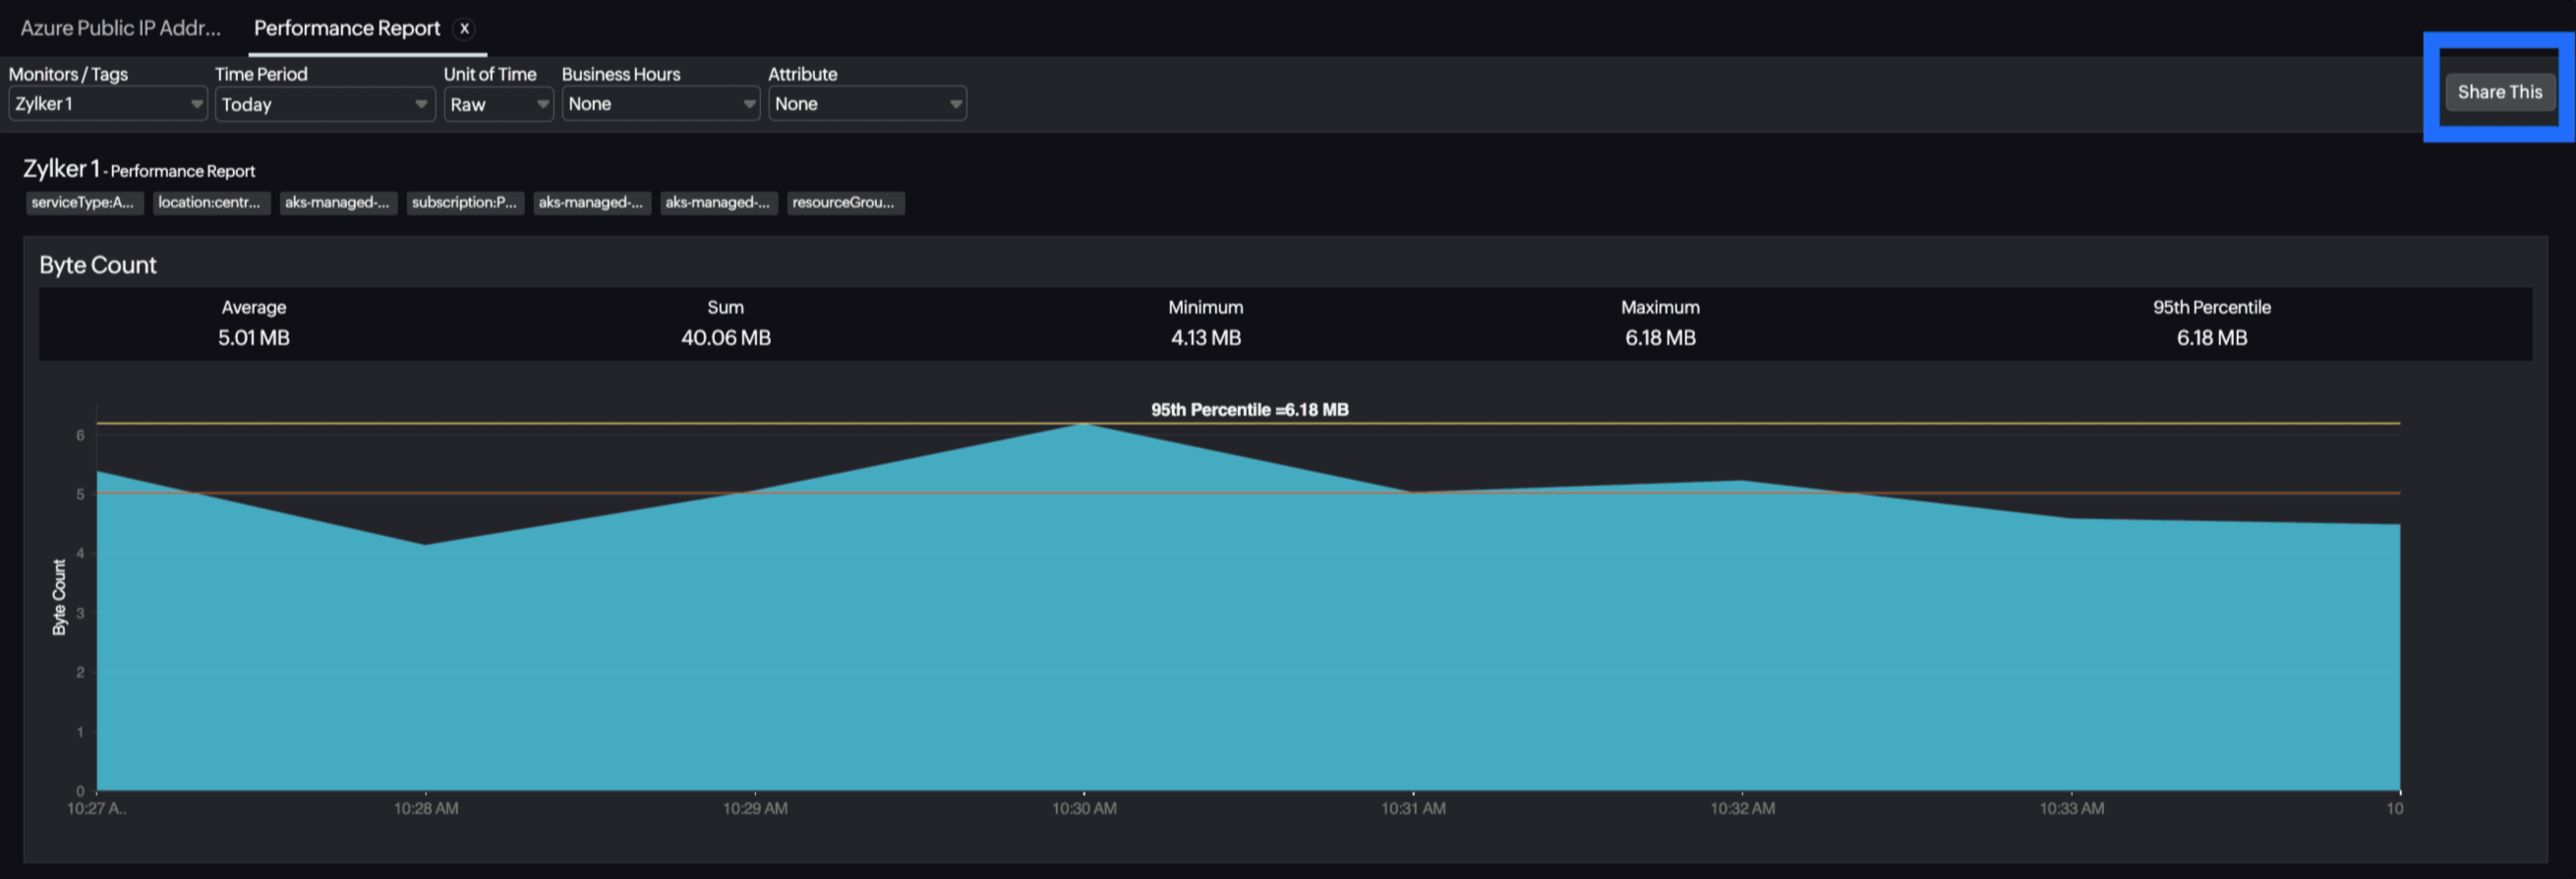Click the 95th Percentile label above the chart
The width and height of the screenshot is (2576, 879).
point(1249,410)
